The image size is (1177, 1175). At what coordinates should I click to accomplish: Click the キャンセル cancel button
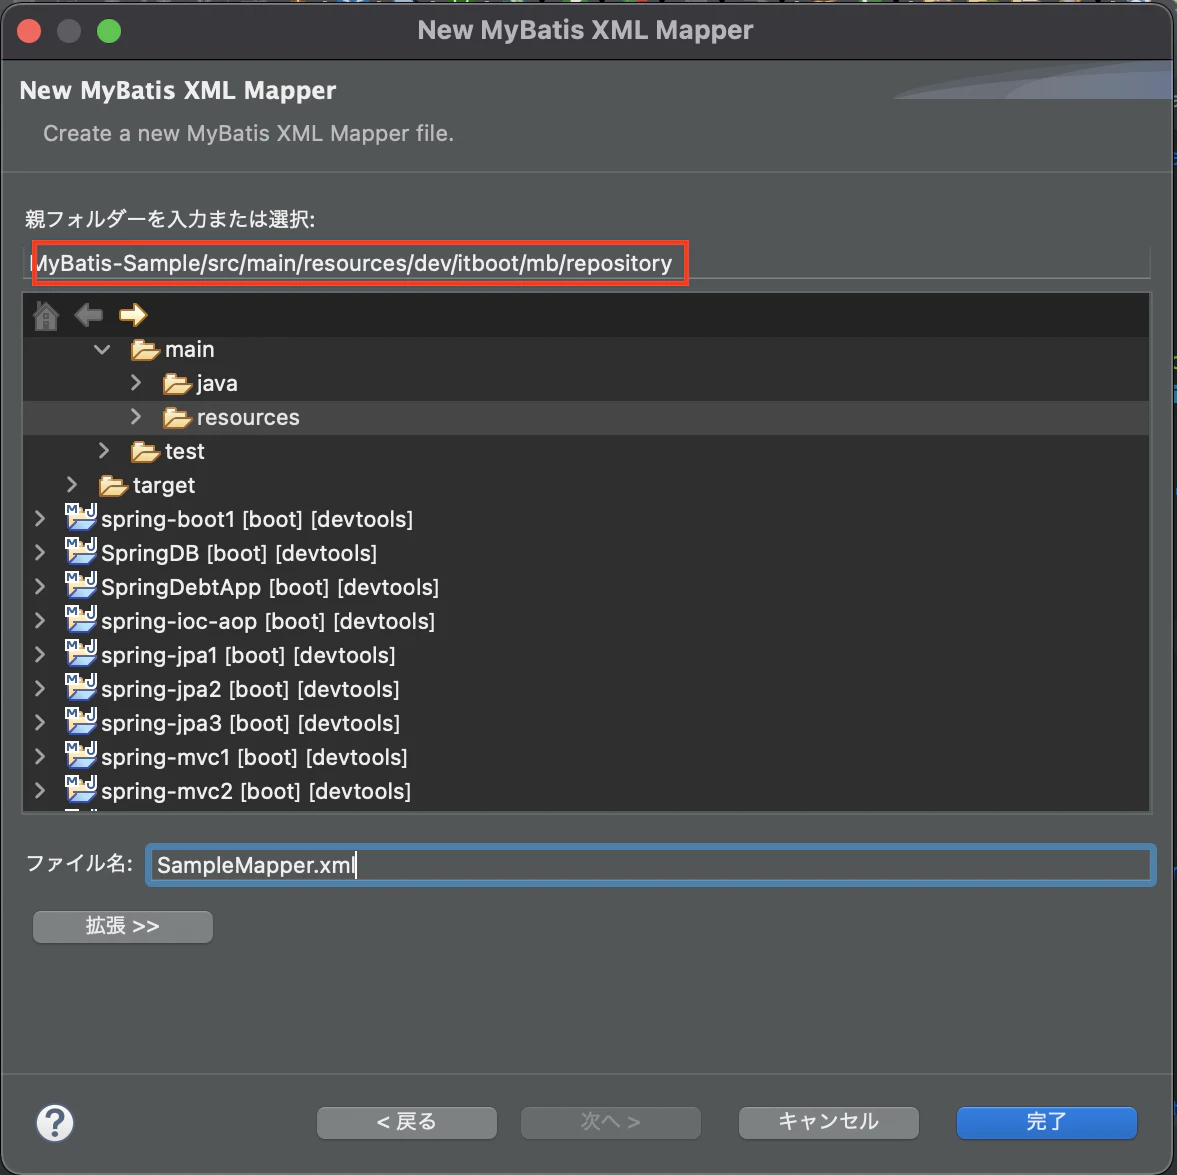pyautogui.click(x=829, y=1122)
